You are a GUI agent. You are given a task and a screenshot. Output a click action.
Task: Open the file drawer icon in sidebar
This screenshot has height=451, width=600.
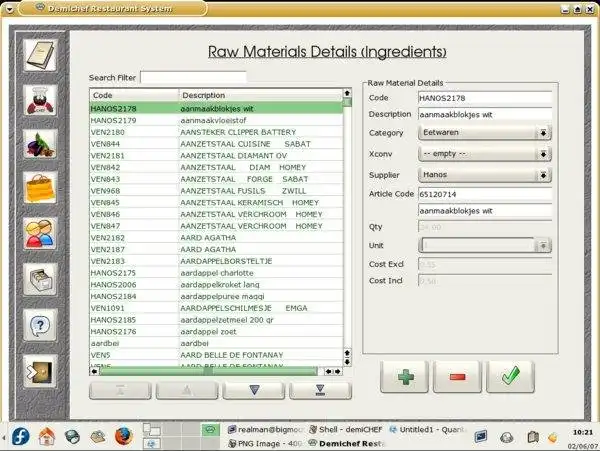click(x=40, y=279)
